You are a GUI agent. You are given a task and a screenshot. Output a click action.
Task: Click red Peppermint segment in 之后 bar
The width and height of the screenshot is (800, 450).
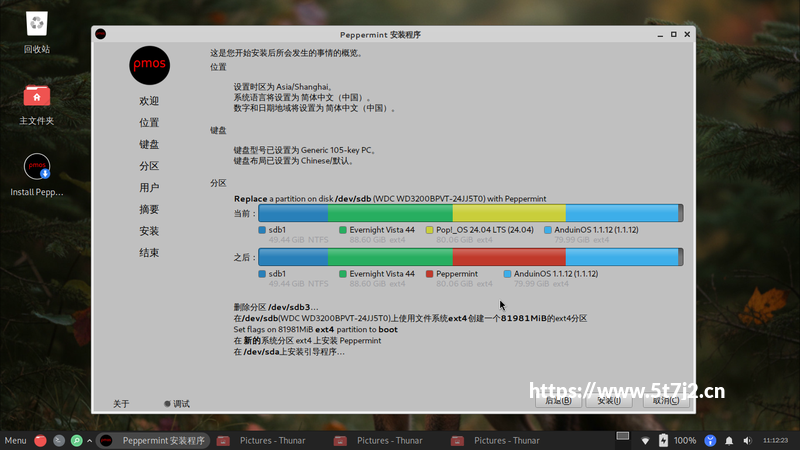pyautogui.click(x=509, y=257)
